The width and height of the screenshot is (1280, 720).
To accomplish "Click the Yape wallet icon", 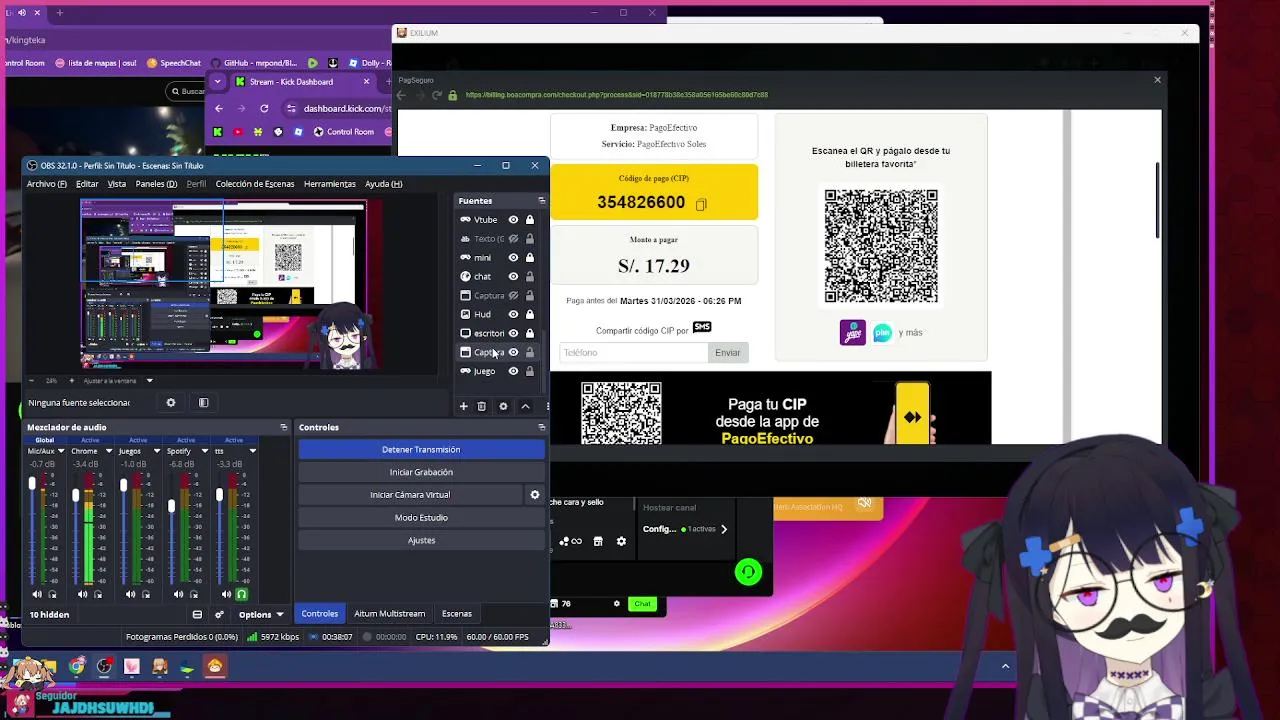I will 852,333.
